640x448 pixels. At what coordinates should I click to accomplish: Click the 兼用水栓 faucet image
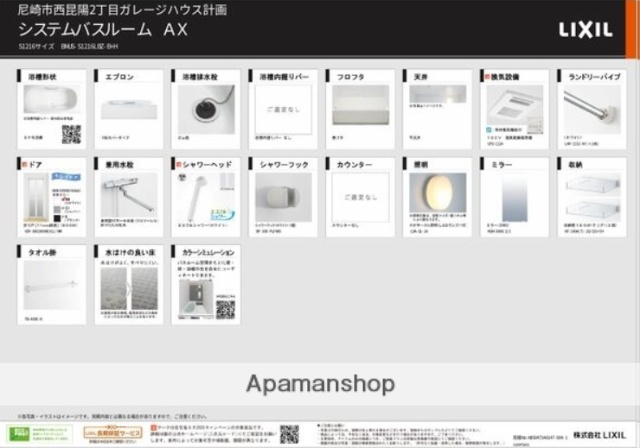(130, 192)
